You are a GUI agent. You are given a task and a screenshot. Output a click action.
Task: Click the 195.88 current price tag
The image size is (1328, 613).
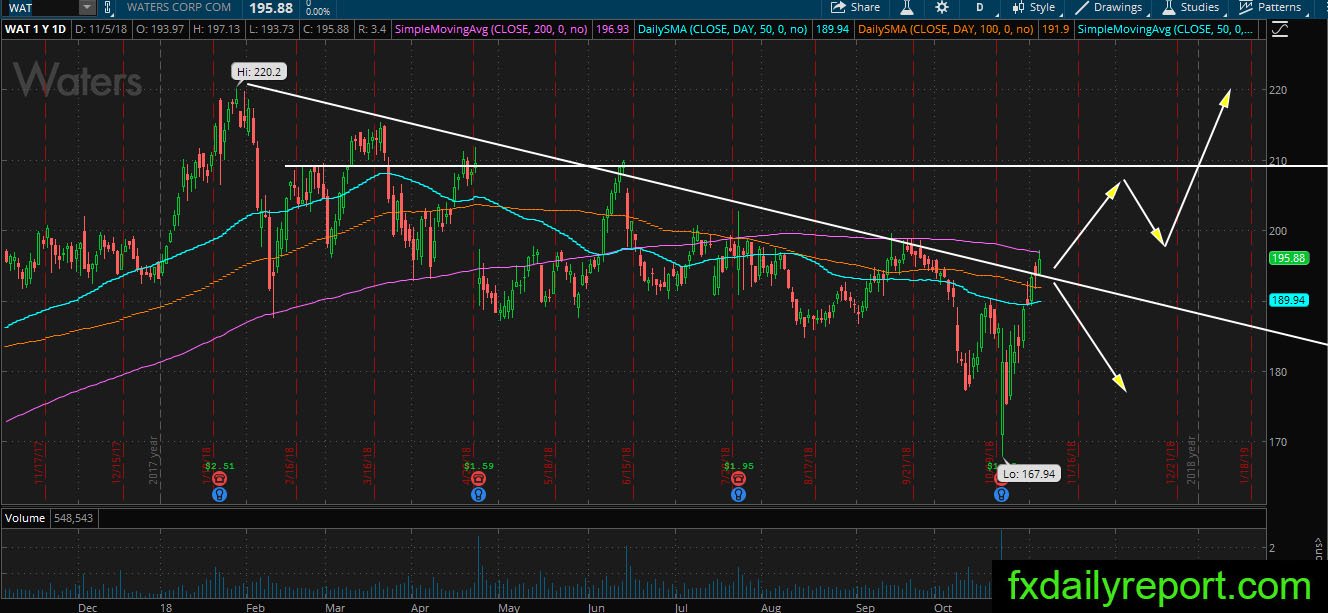pyautogui.click(x=1288, y=258)
